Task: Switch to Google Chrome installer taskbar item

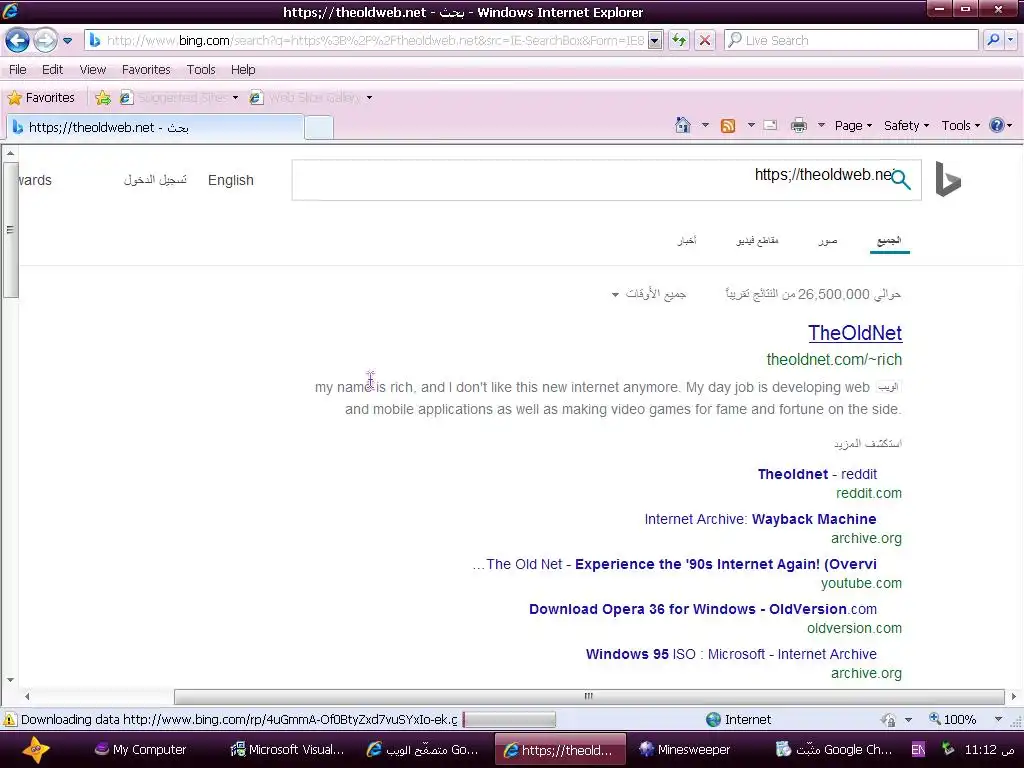Action: point(833,750)
